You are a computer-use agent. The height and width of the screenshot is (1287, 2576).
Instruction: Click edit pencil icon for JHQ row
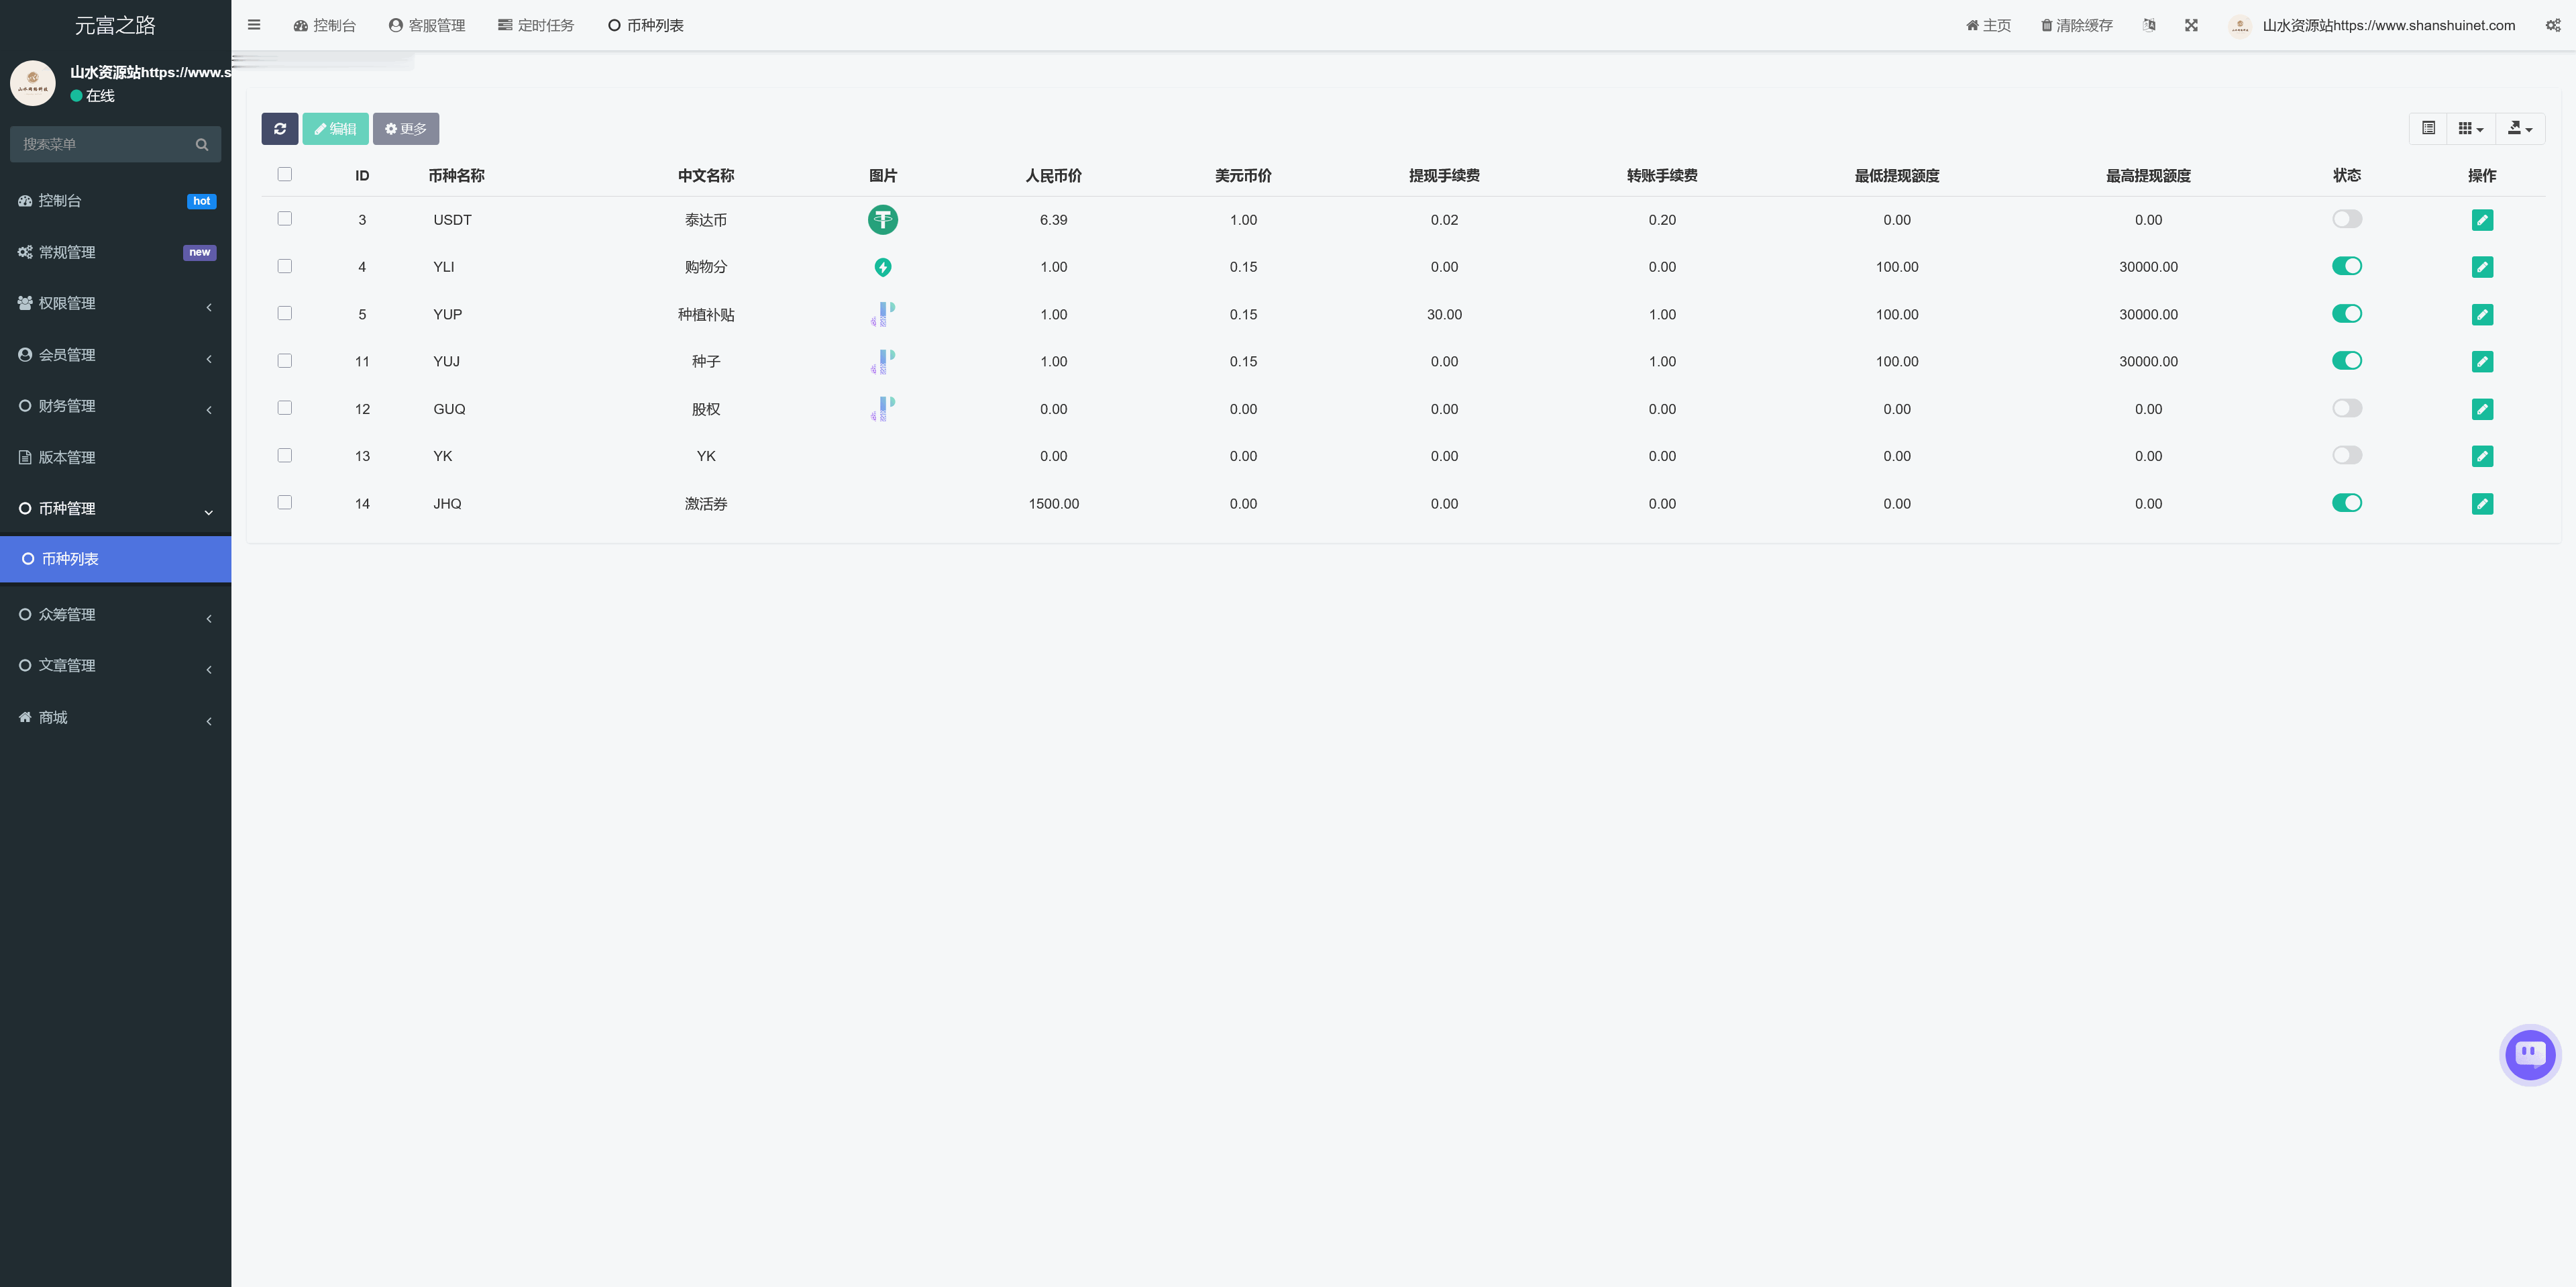pos(2481,504)
